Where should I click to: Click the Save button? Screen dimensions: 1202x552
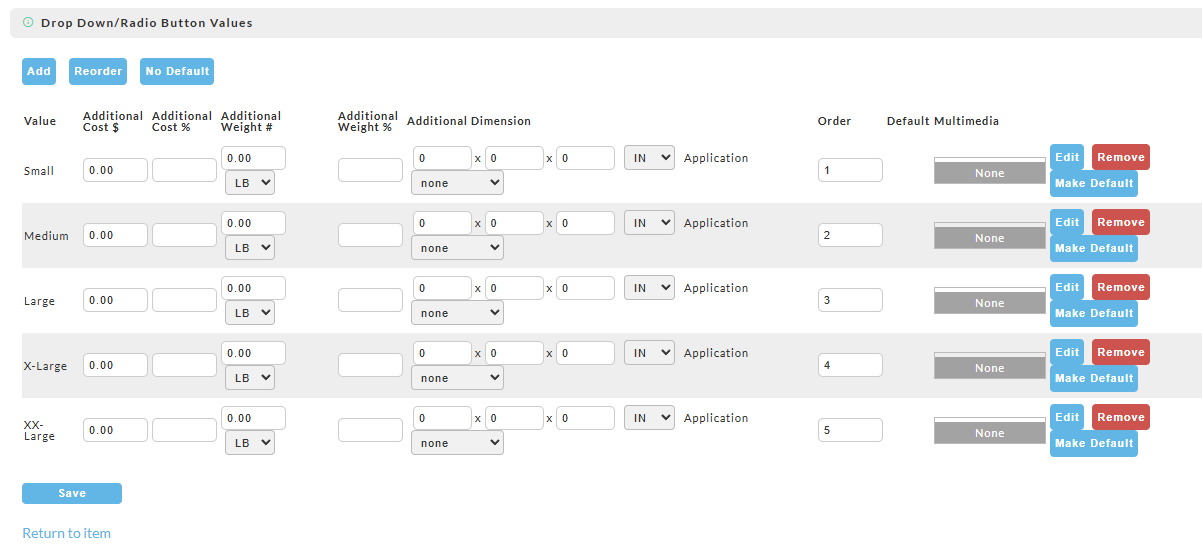72,493
